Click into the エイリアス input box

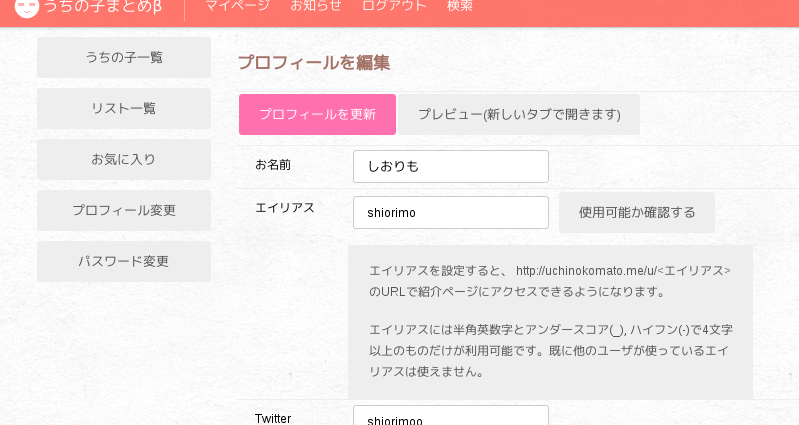451,213
